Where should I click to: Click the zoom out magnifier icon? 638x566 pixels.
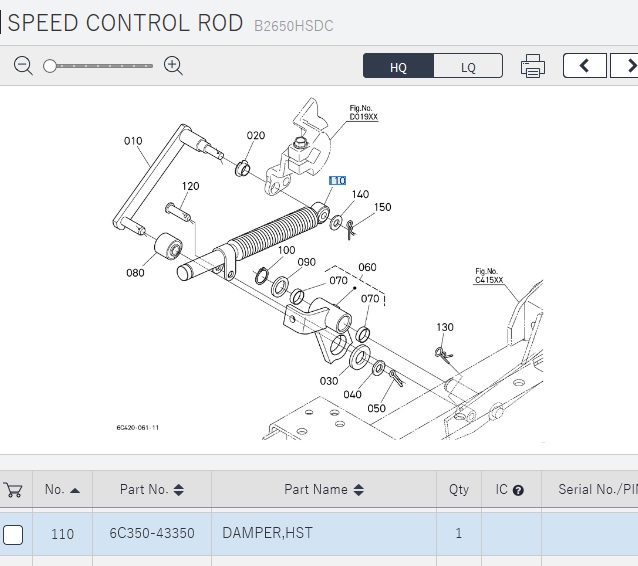(24, 66)
